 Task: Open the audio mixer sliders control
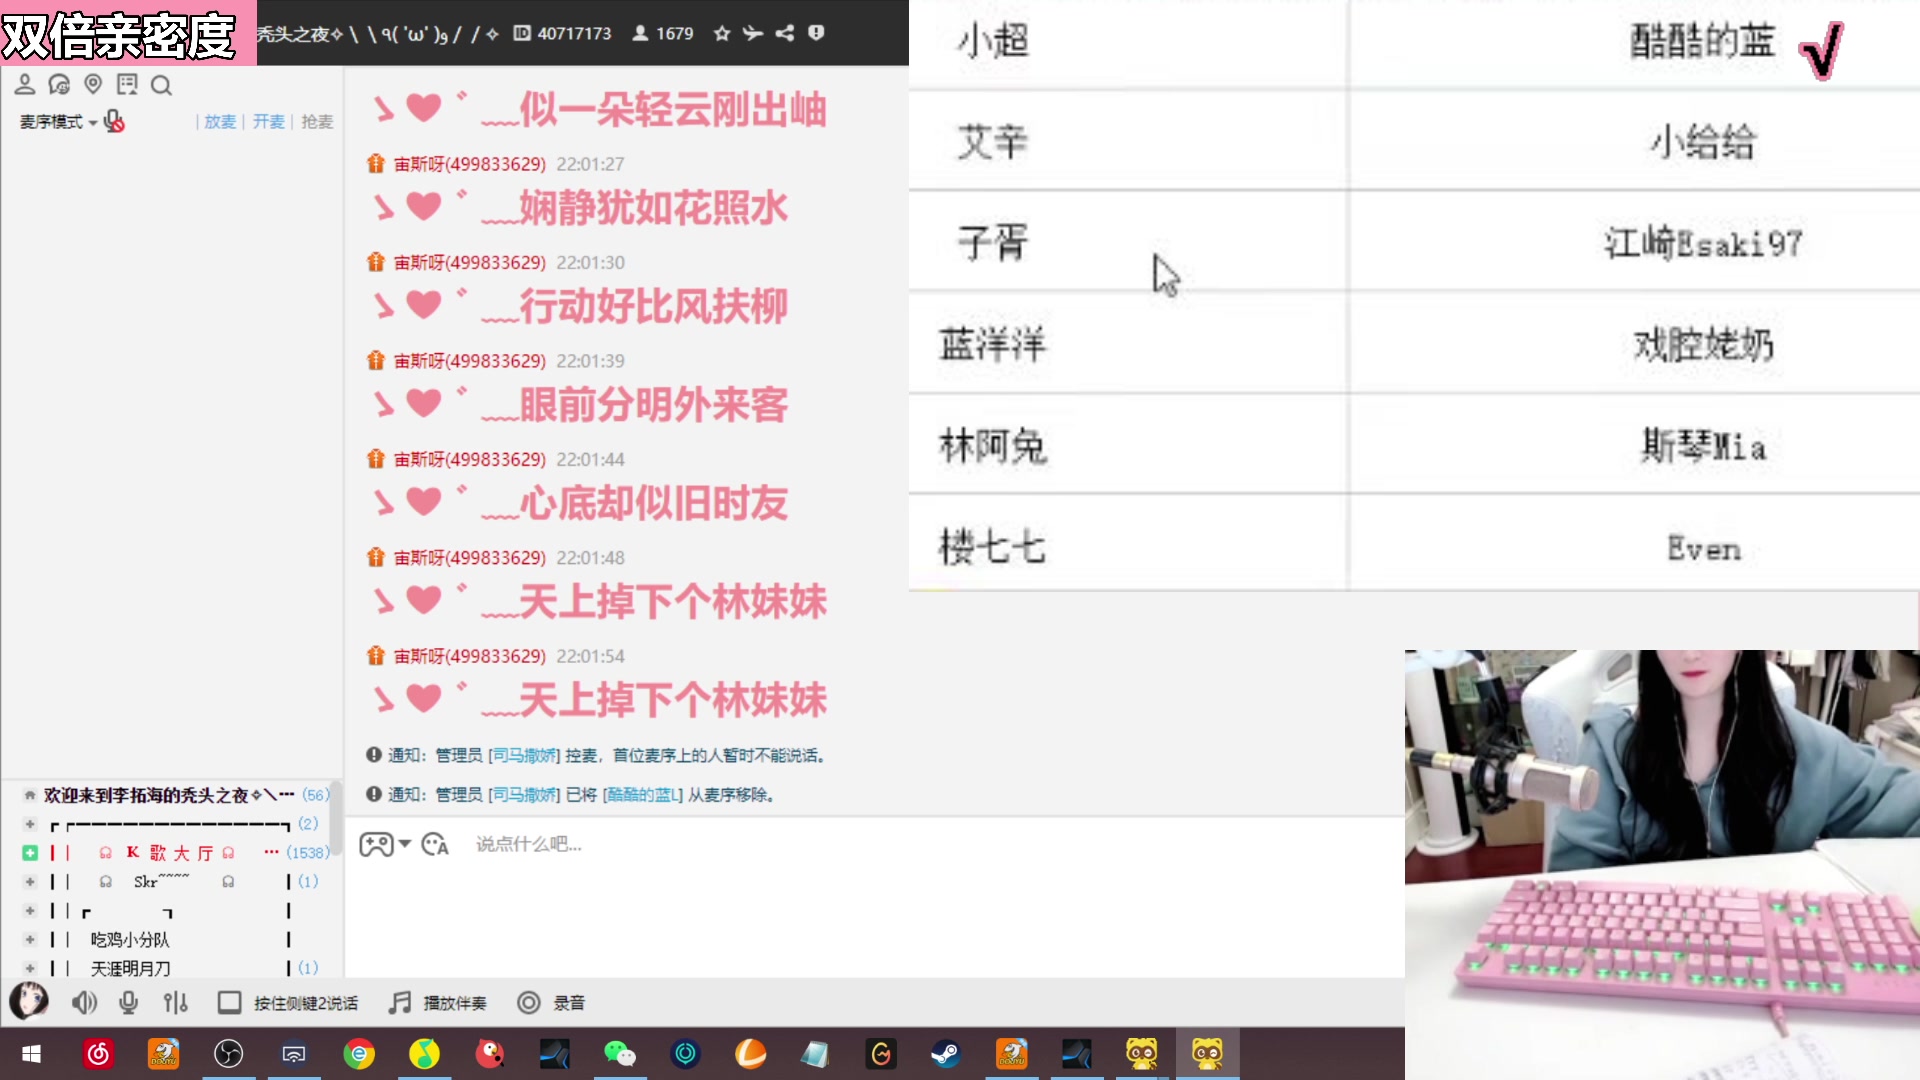click(176, 1002)
